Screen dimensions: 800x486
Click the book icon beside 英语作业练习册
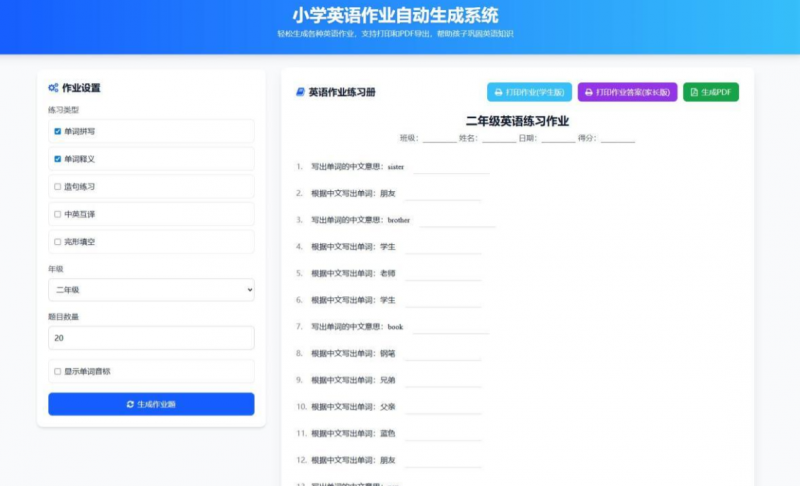[300, 92]
